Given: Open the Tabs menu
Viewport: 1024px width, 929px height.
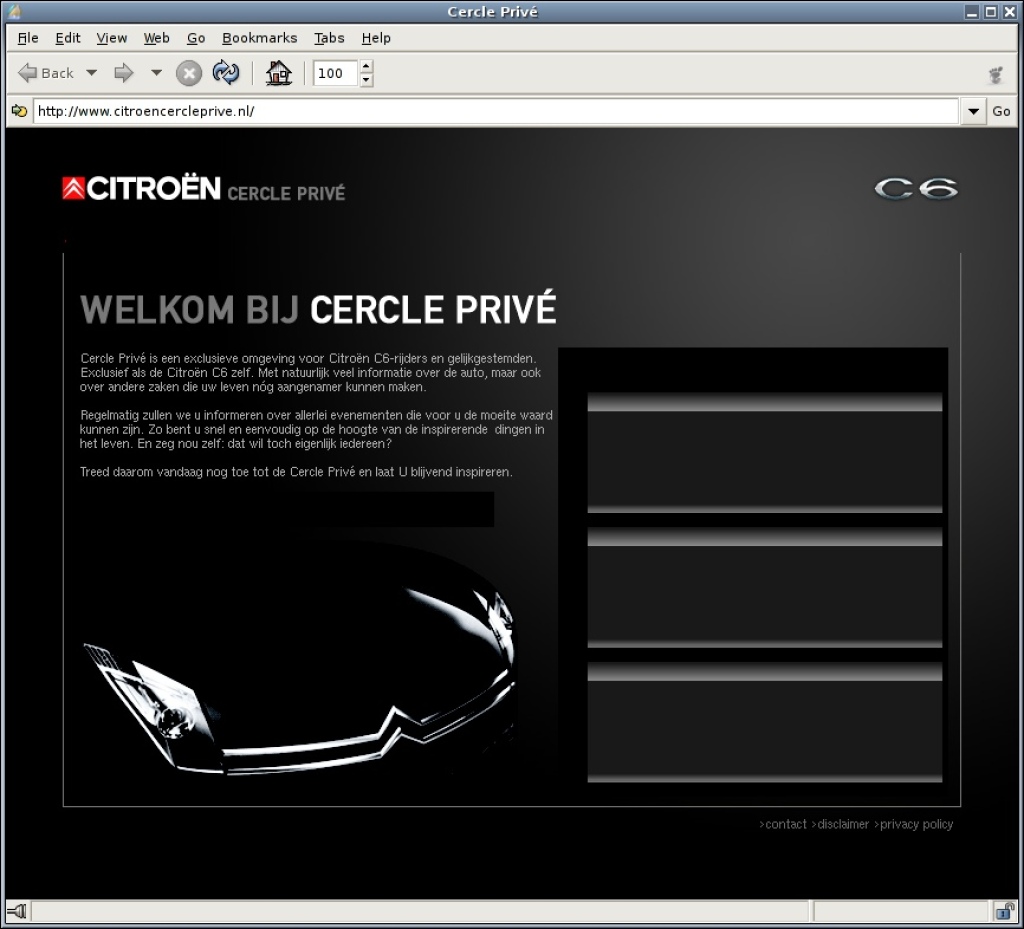Looking at the screenshot, I should 329,38.
